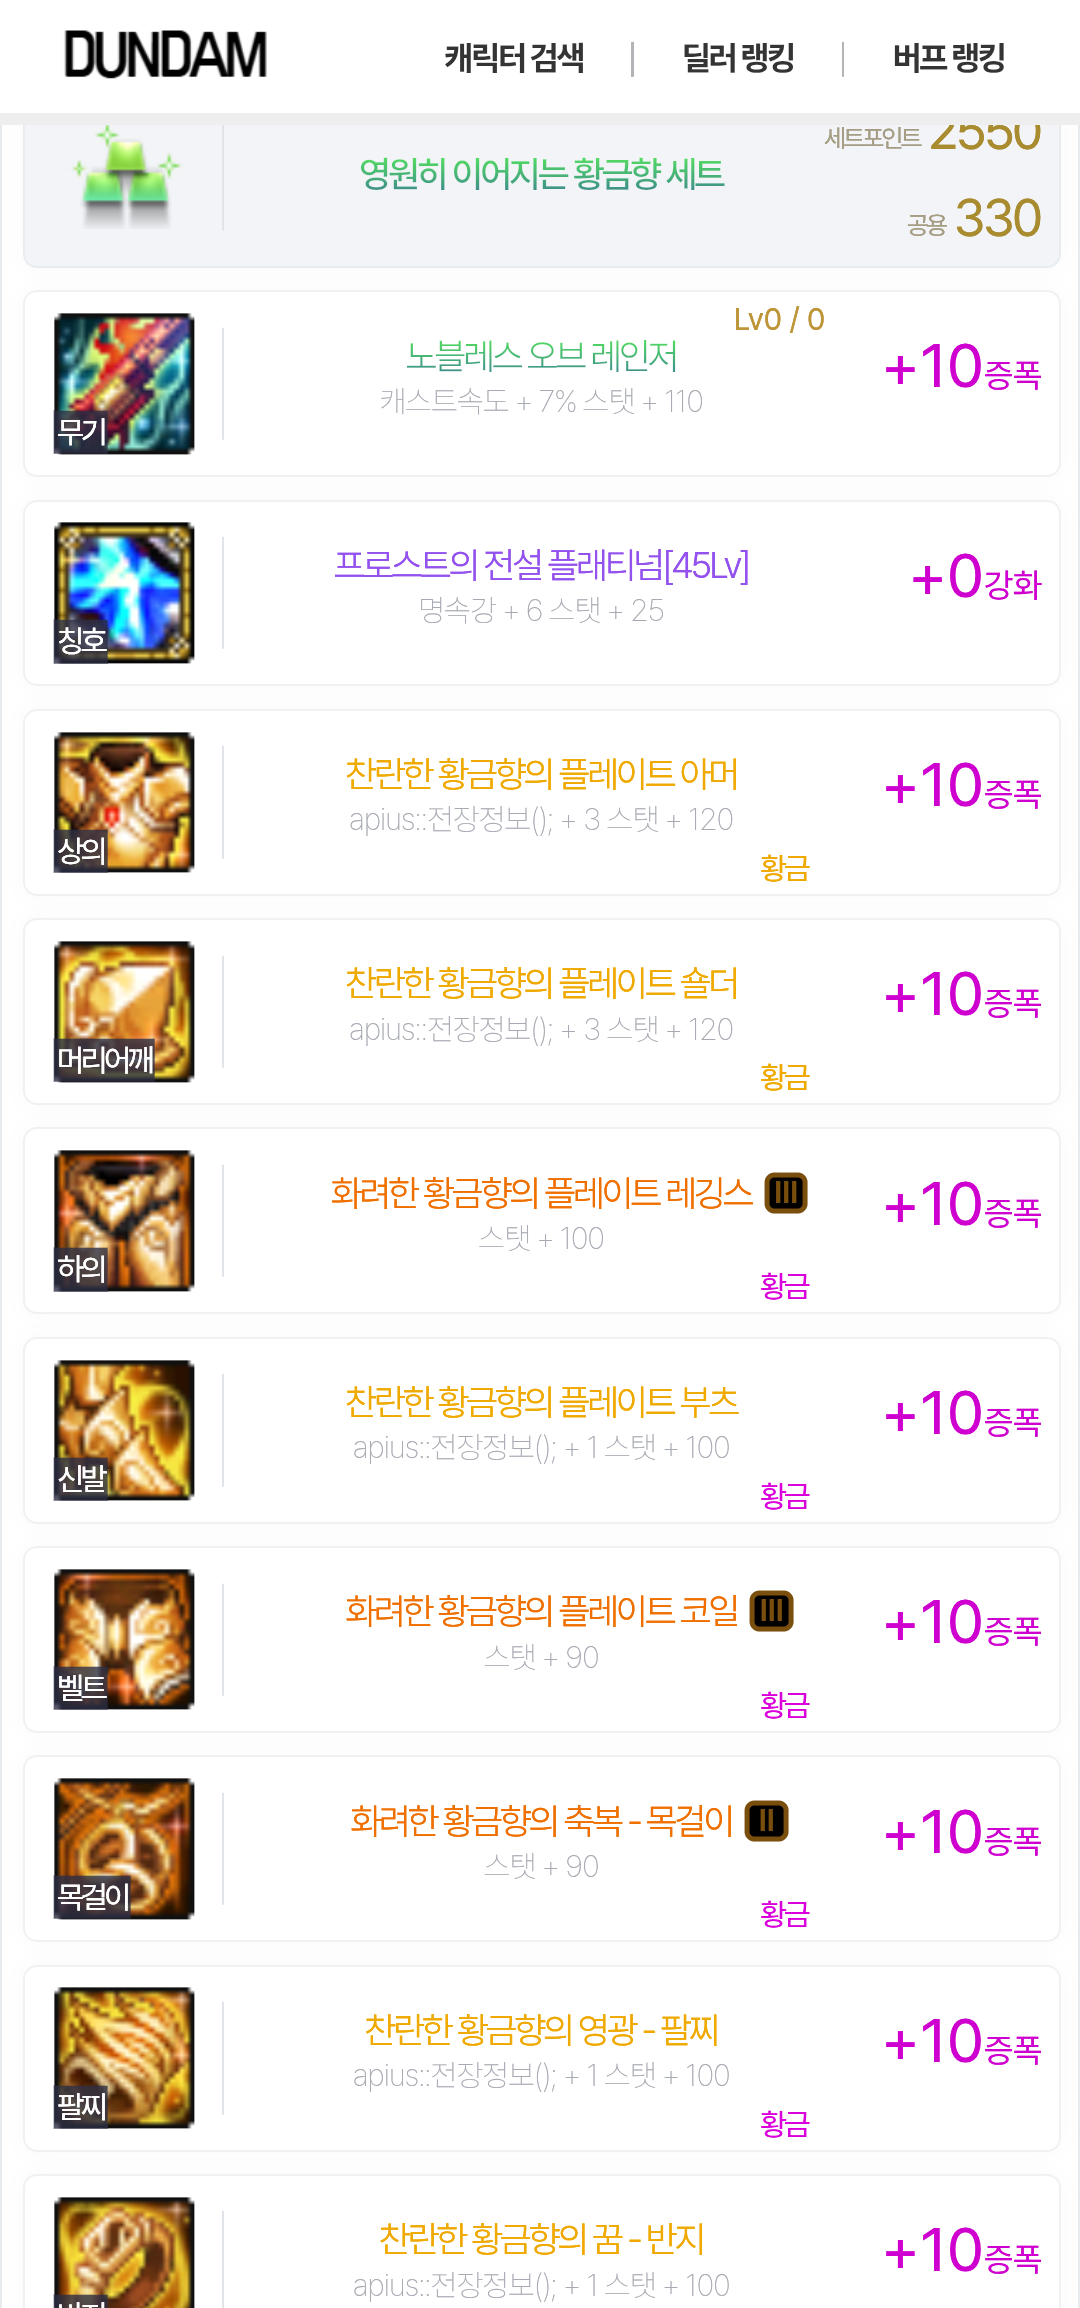Click the 칭호 title item icon
The image size is (1080, 2308).
point(124,593)
